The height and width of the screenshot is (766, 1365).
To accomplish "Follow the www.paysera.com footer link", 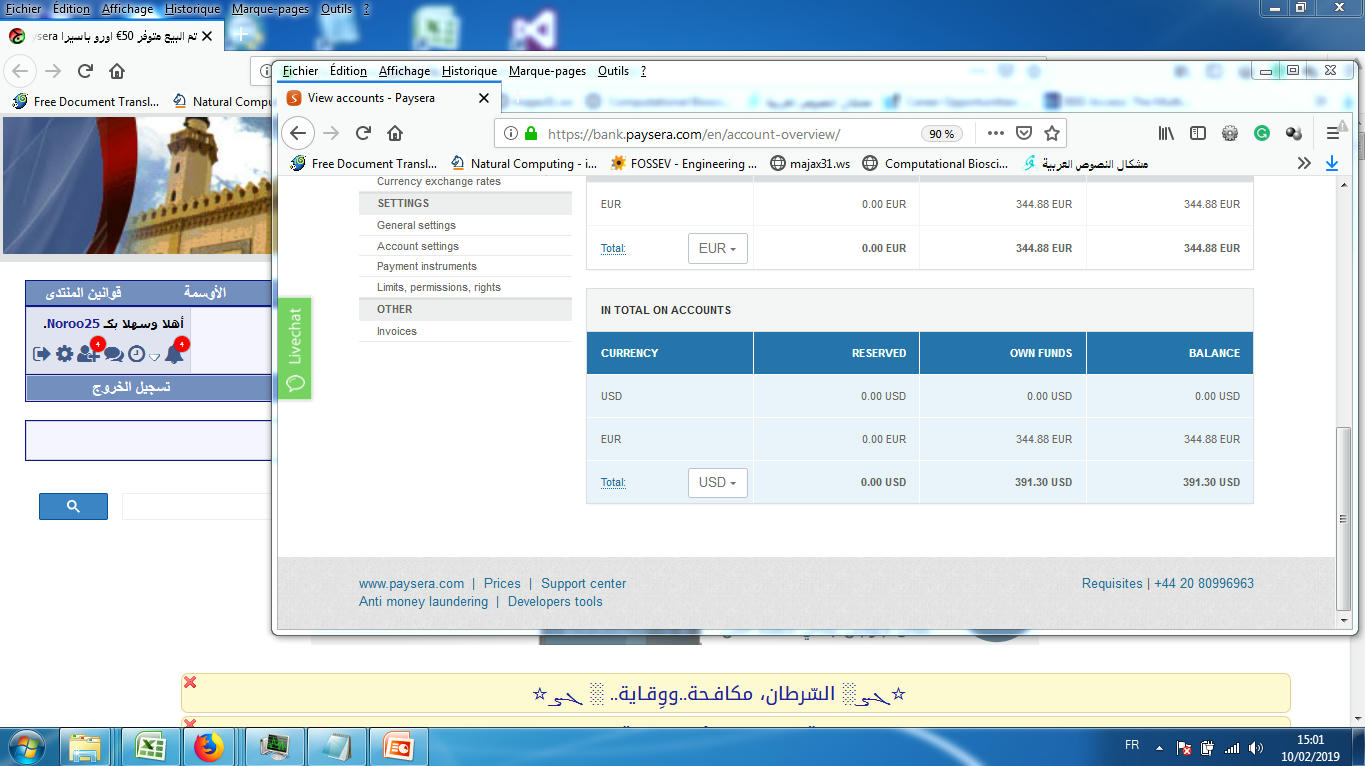I will 411,583.
